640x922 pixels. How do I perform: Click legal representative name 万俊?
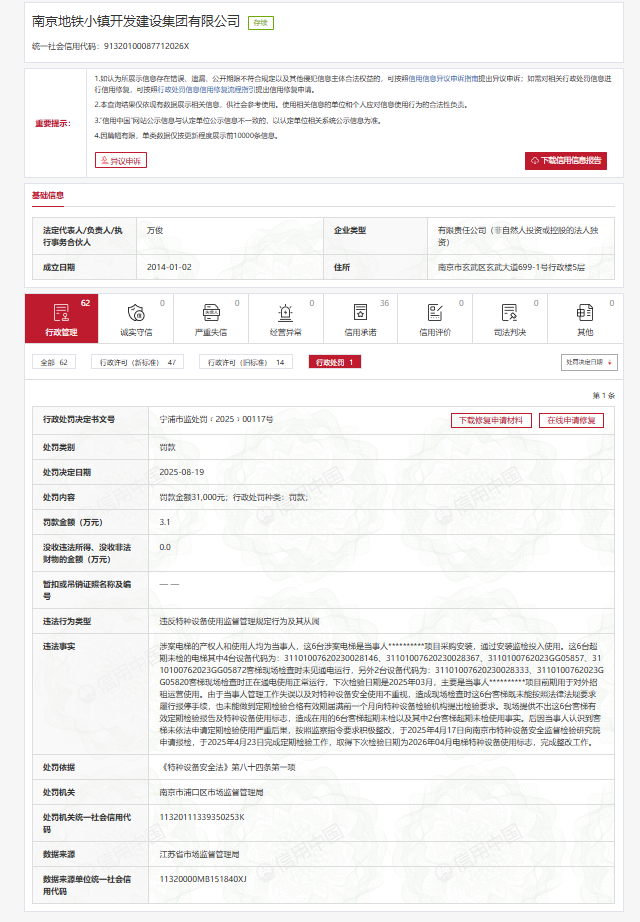(x=155, y=230)
